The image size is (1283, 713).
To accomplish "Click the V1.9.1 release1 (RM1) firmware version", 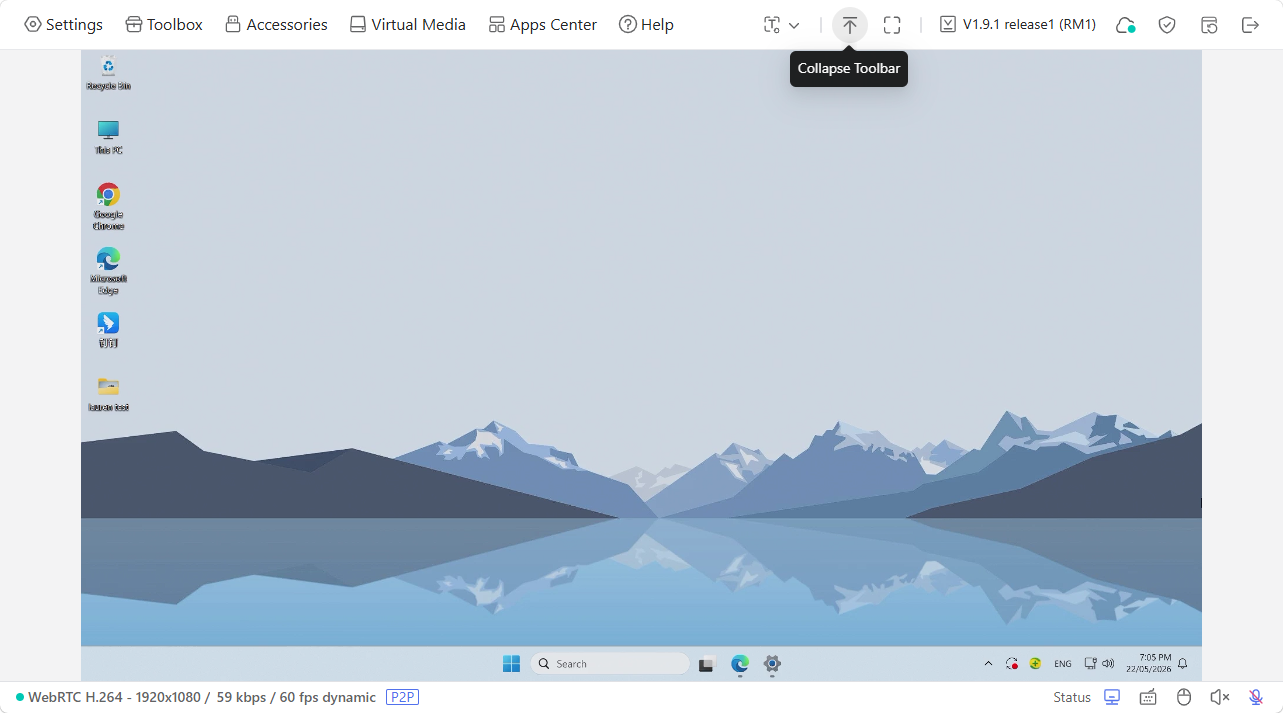I will pos(1018,25).
